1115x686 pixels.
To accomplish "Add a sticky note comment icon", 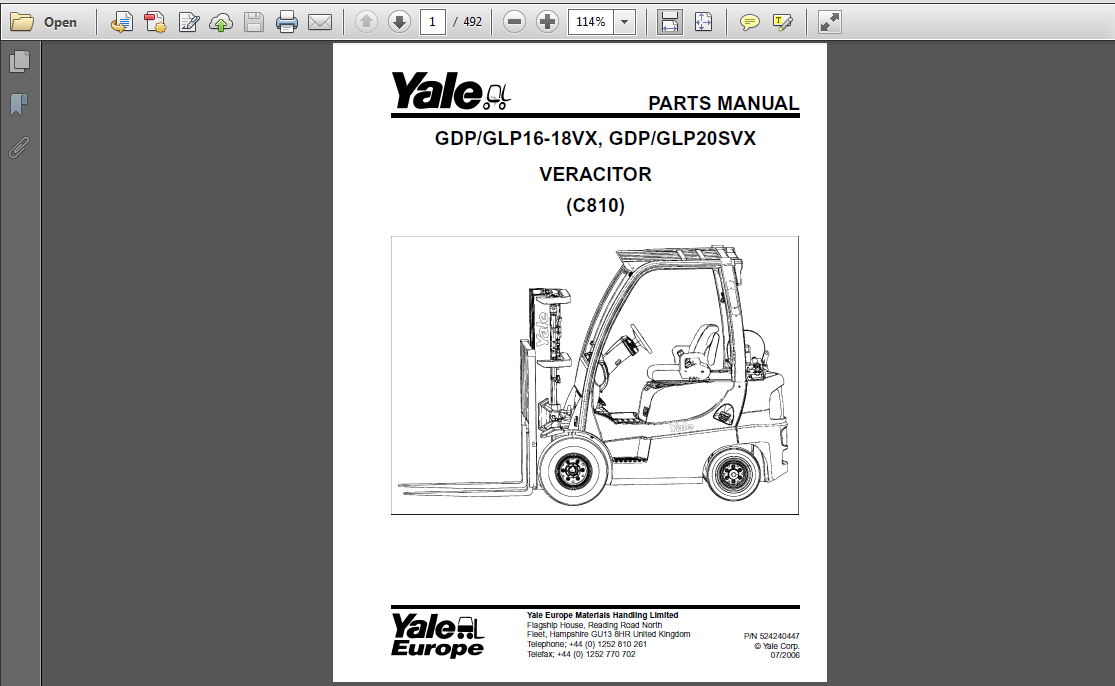I will (x=749, y=23).
